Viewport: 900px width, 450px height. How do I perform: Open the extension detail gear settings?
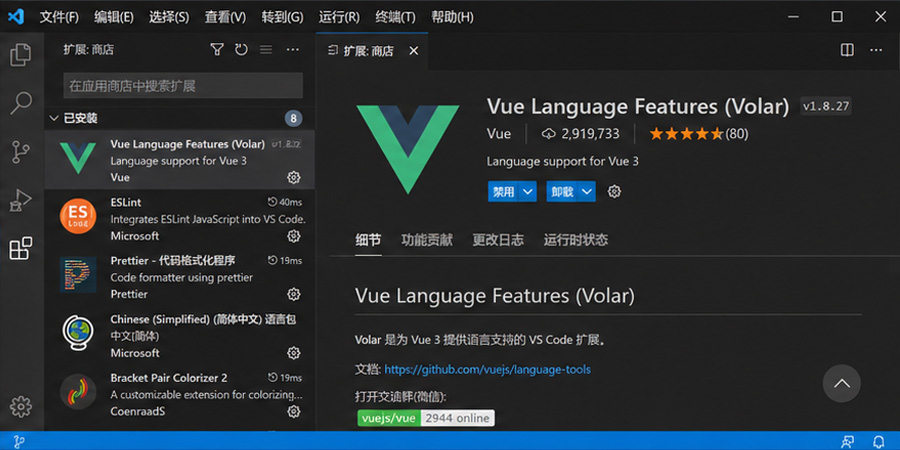614,192
